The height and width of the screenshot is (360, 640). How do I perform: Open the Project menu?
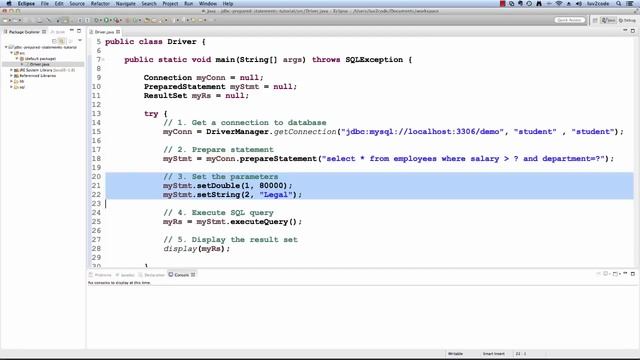click(x=170, y=4)
